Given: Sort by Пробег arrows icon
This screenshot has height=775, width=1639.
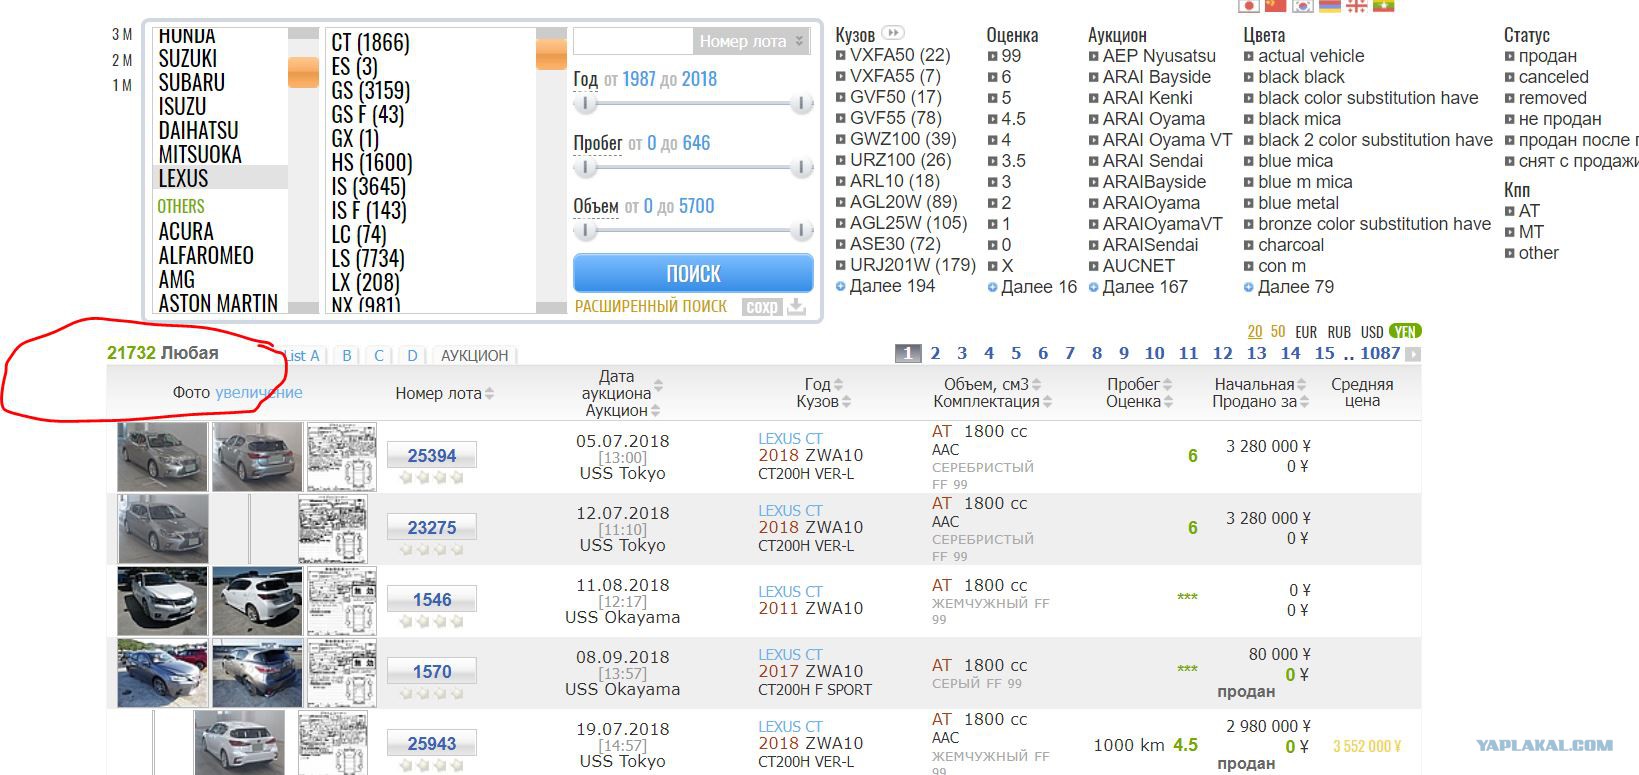Looking at the screenshot, I should pos(1166,385).
